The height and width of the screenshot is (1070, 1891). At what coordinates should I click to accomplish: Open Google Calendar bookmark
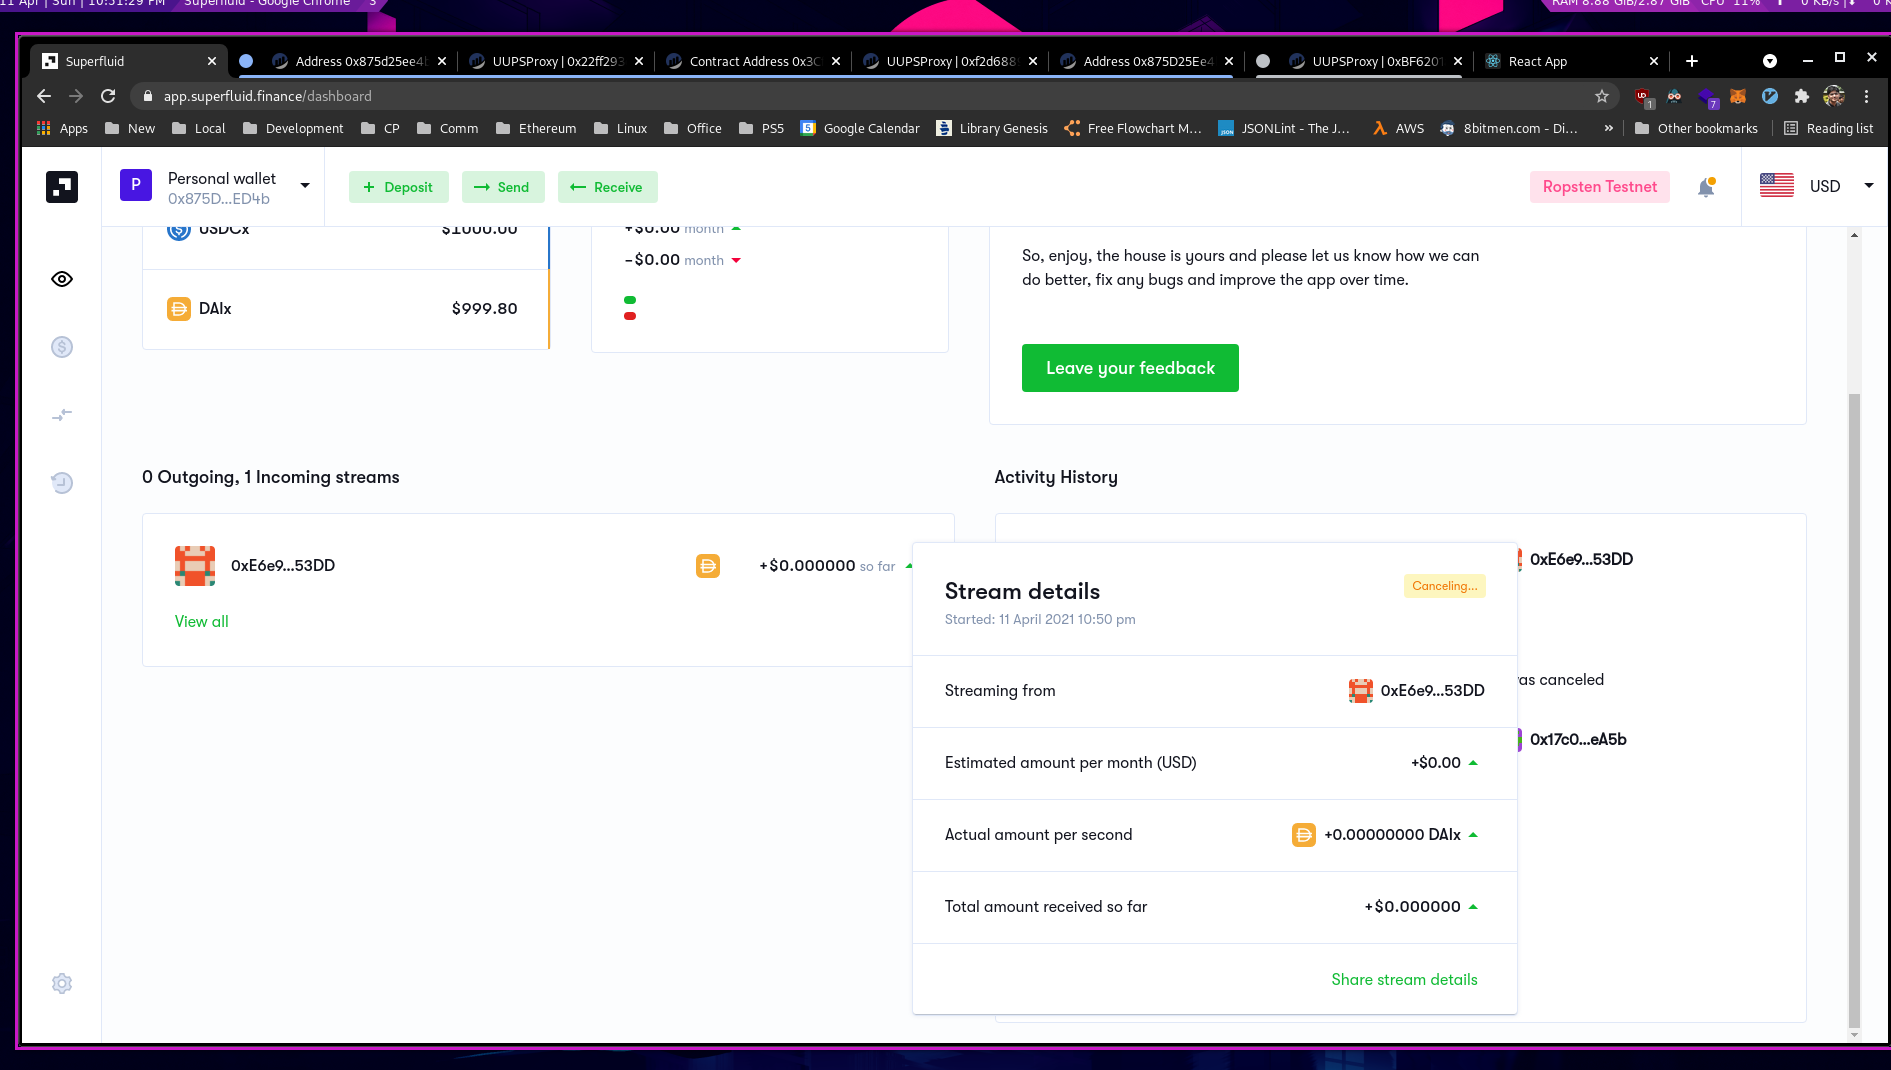[x=860, y=128]
